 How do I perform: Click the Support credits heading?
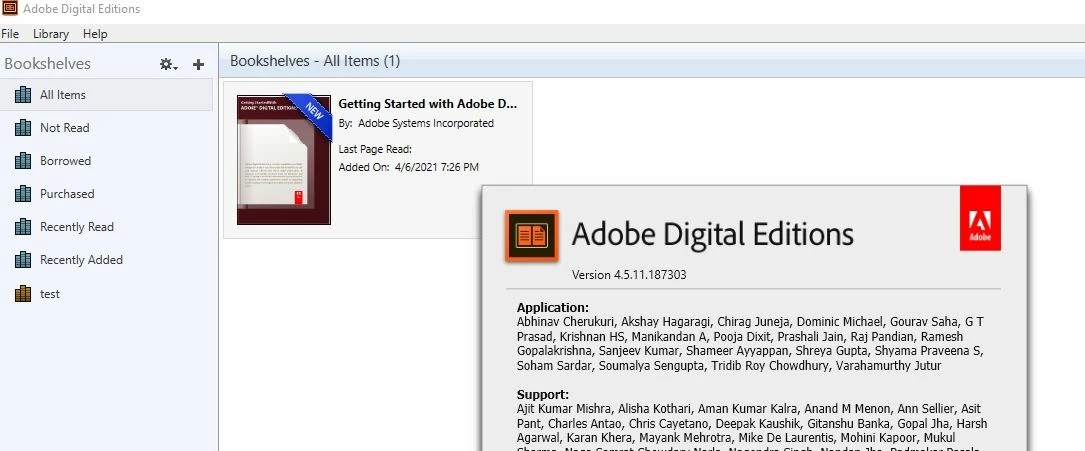[x=542, y=395]
